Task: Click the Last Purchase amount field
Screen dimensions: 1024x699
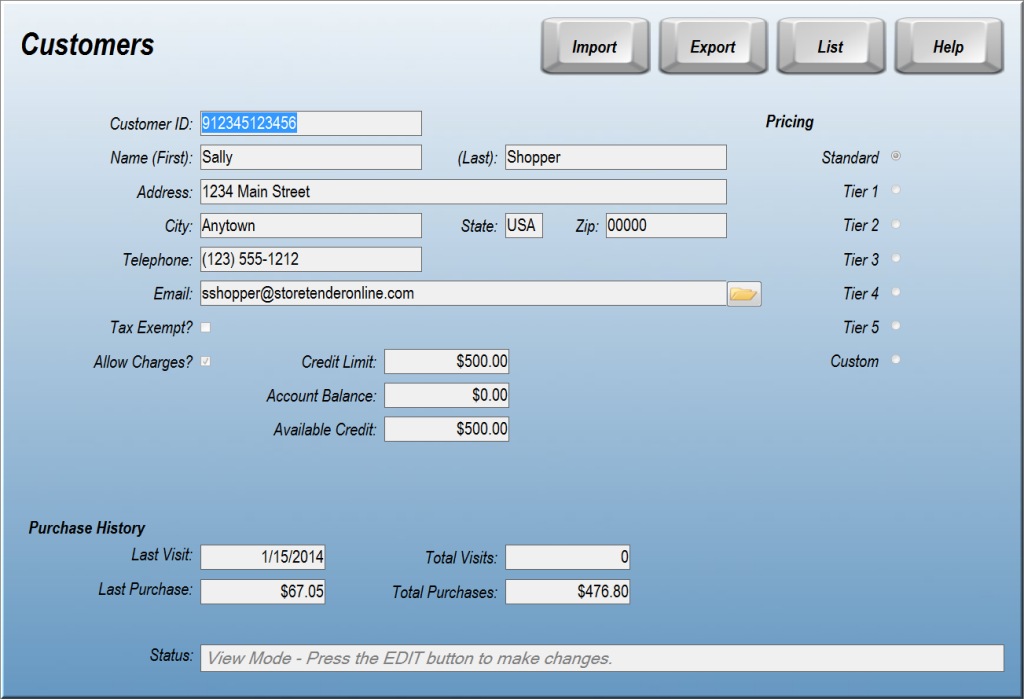Action: point(263,592)
